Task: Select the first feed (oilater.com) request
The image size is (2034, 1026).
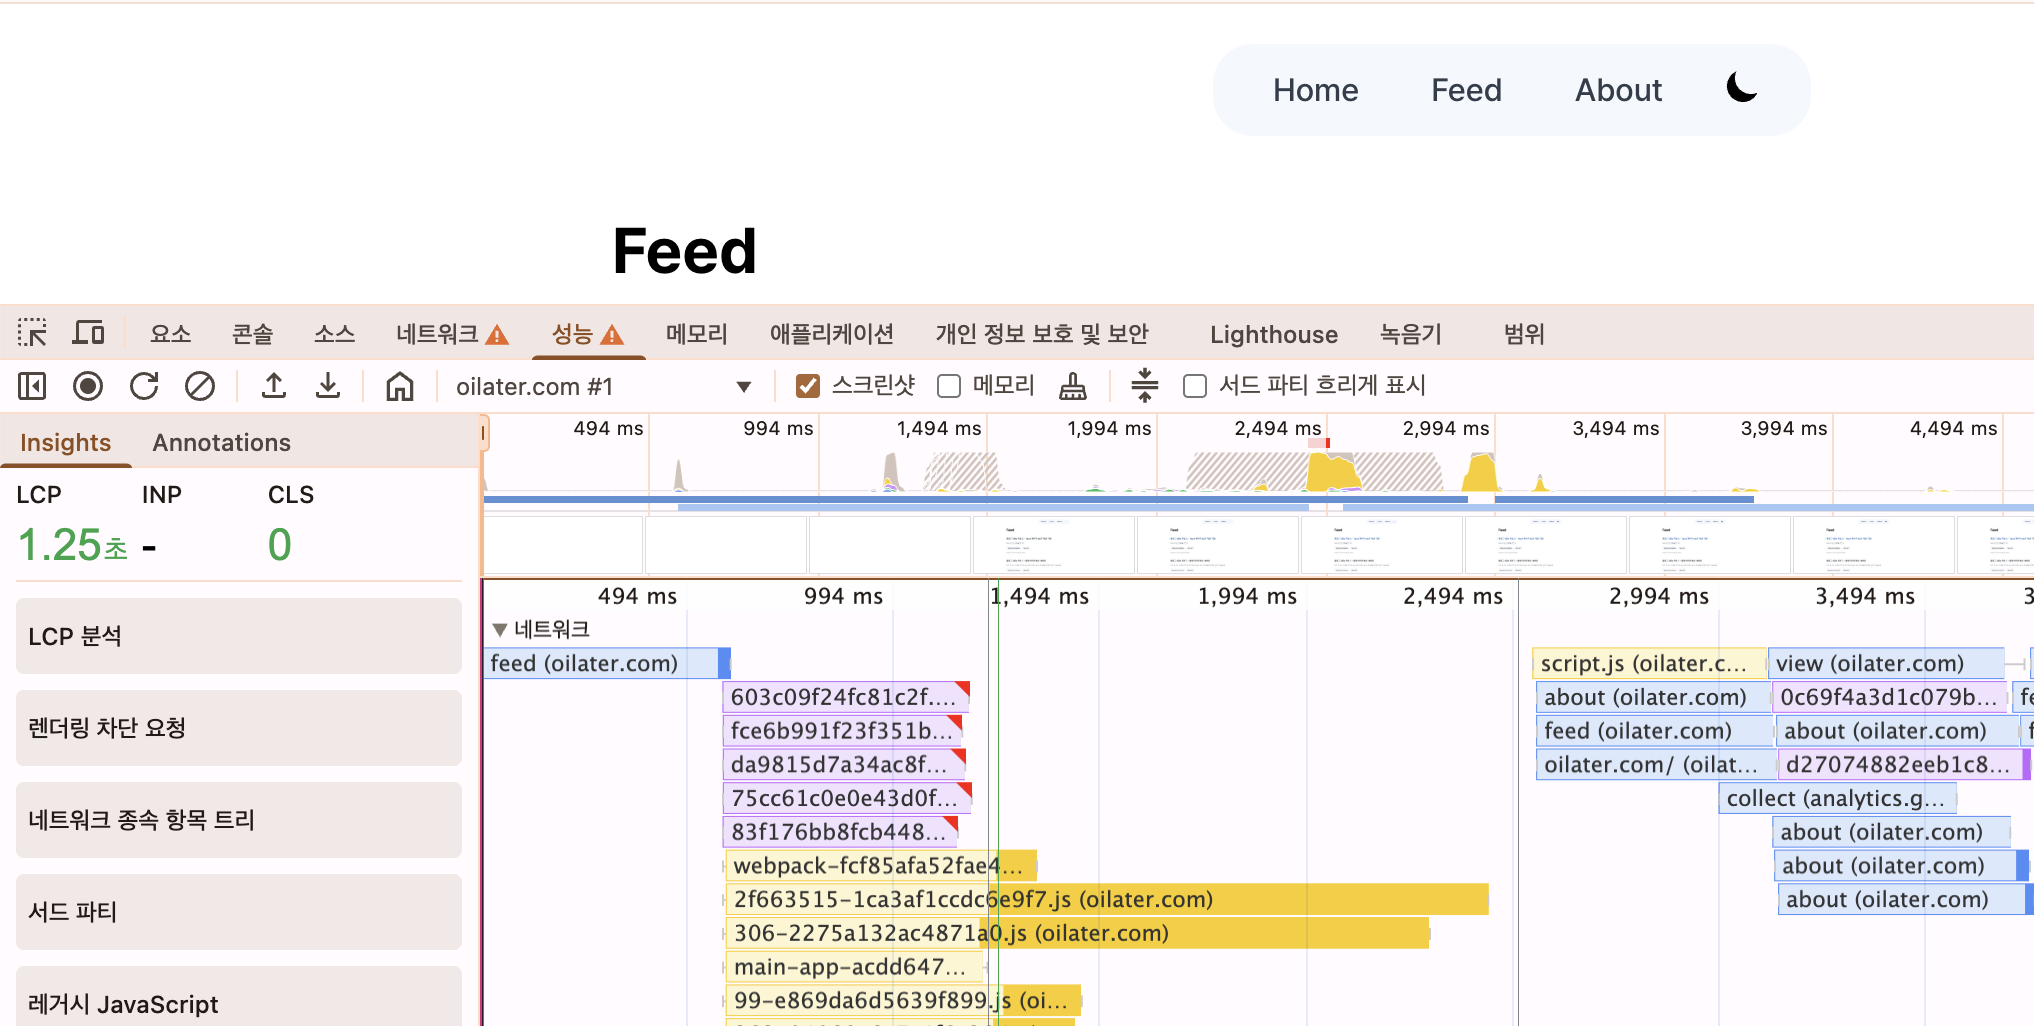Action: pyautogui.click(x=607, y=663)
